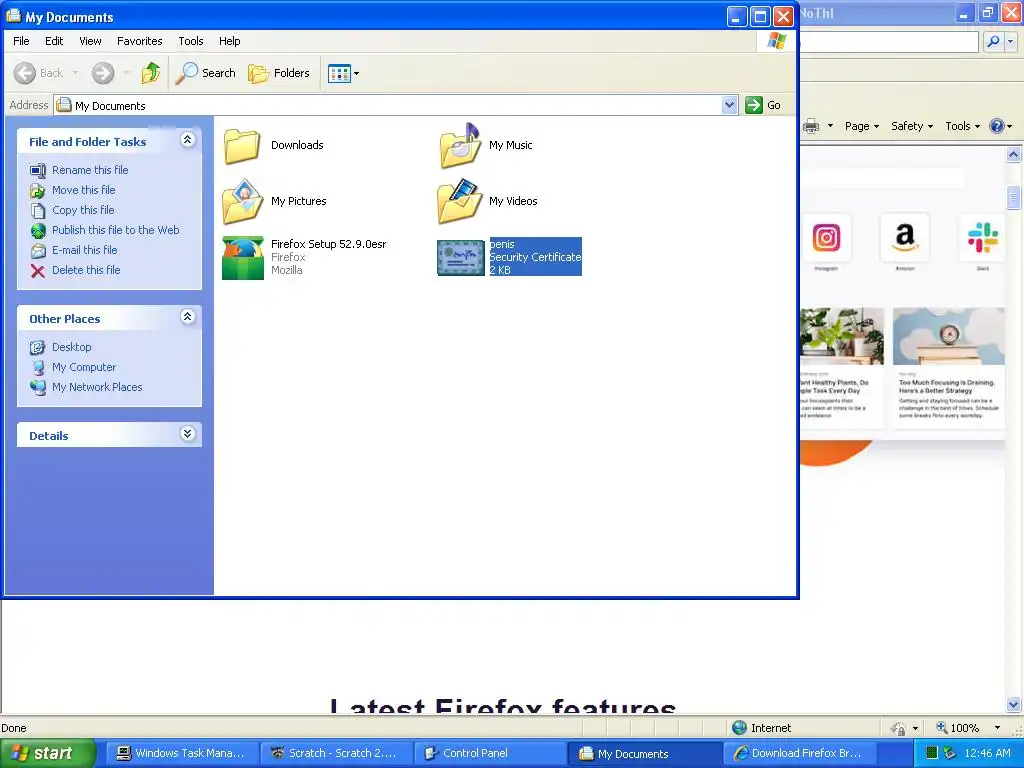The width and height of the screenshot is (1024, 768).
Task: Open the Back button history dropdown
Action: (x=76, y=73)
